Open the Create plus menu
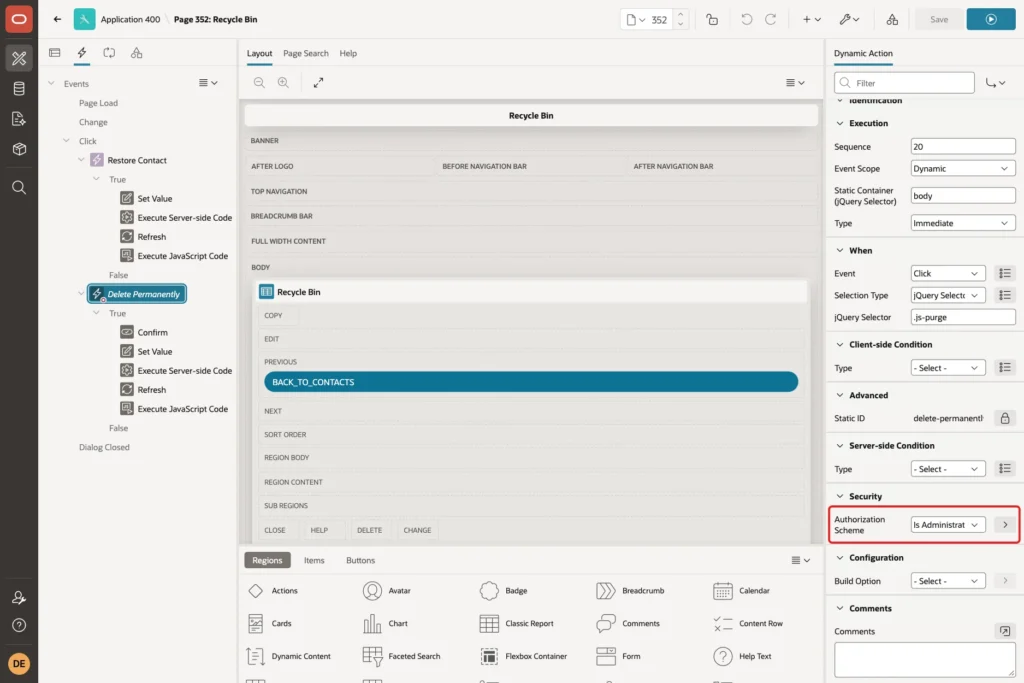This screenshot has height=683, width=1024. click(x=812, y=20)
